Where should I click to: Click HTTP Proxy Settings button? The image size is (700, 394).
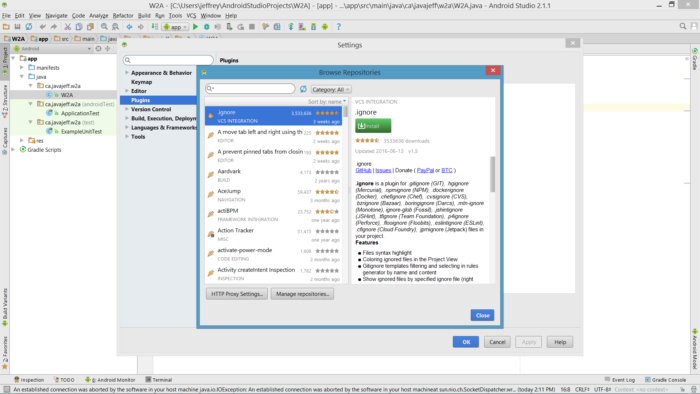[x=237, y=294]
